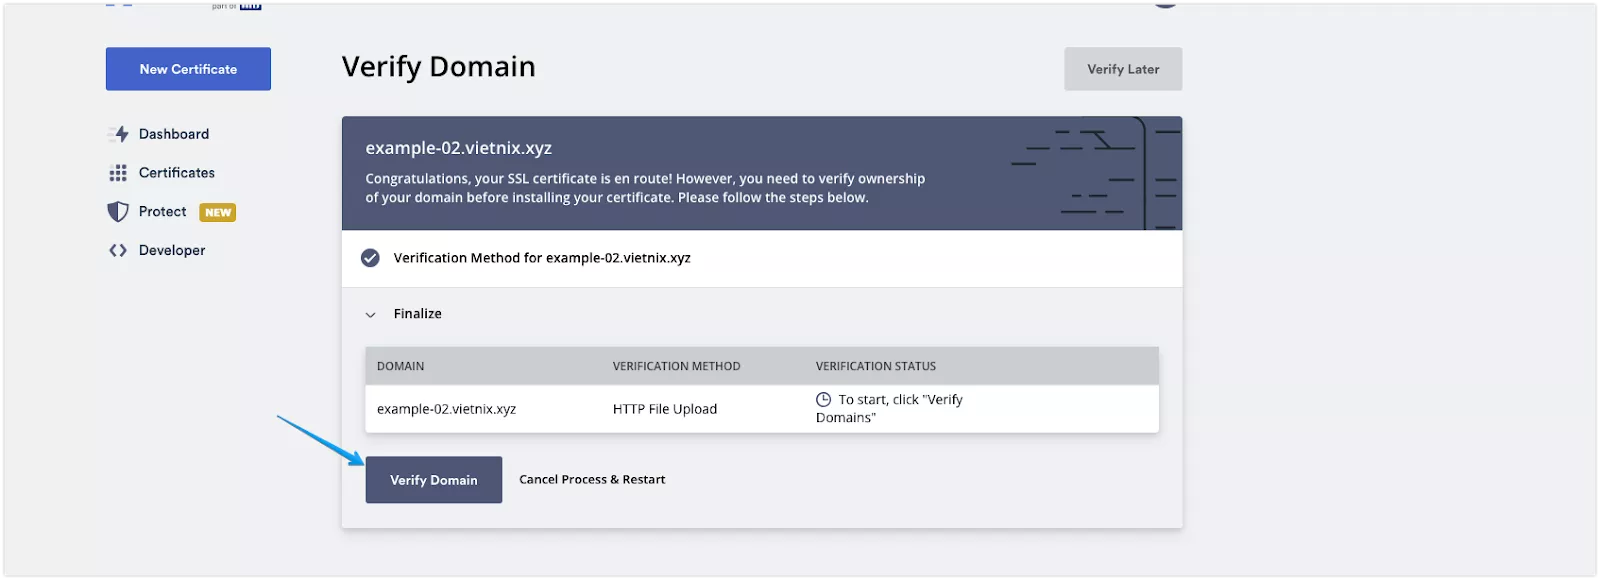Screen dimensions: 1600x580
Task: Click the HTTP File Upload cell
Action: point(665,409)
